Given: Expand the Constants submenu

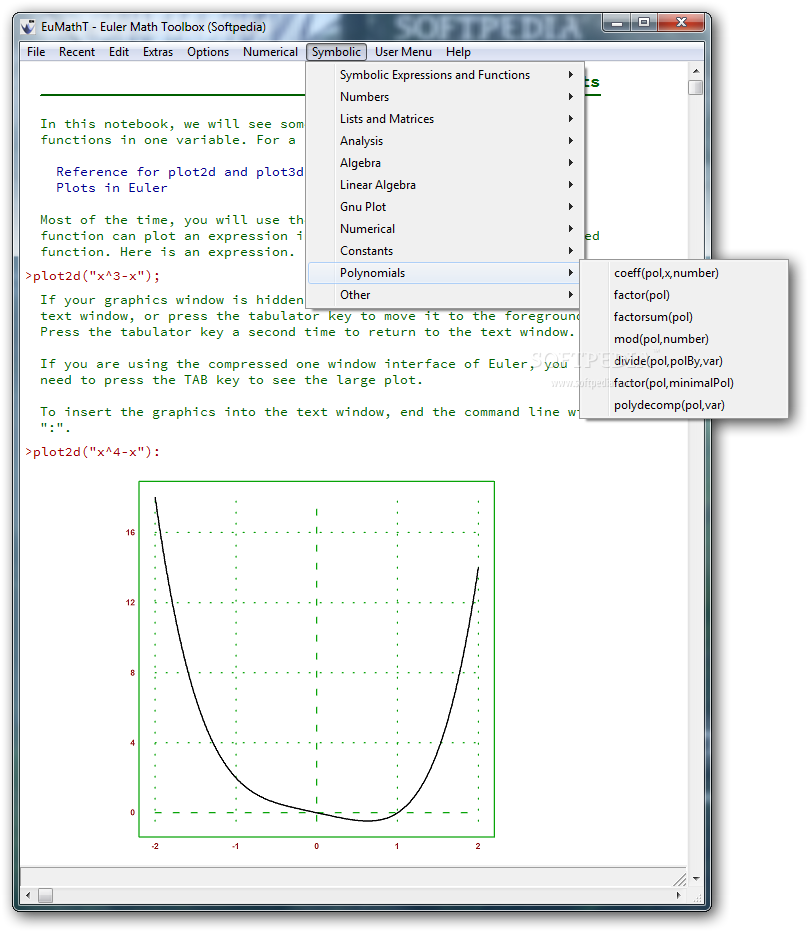Looking at the screenshot, I should pos(444,251).
